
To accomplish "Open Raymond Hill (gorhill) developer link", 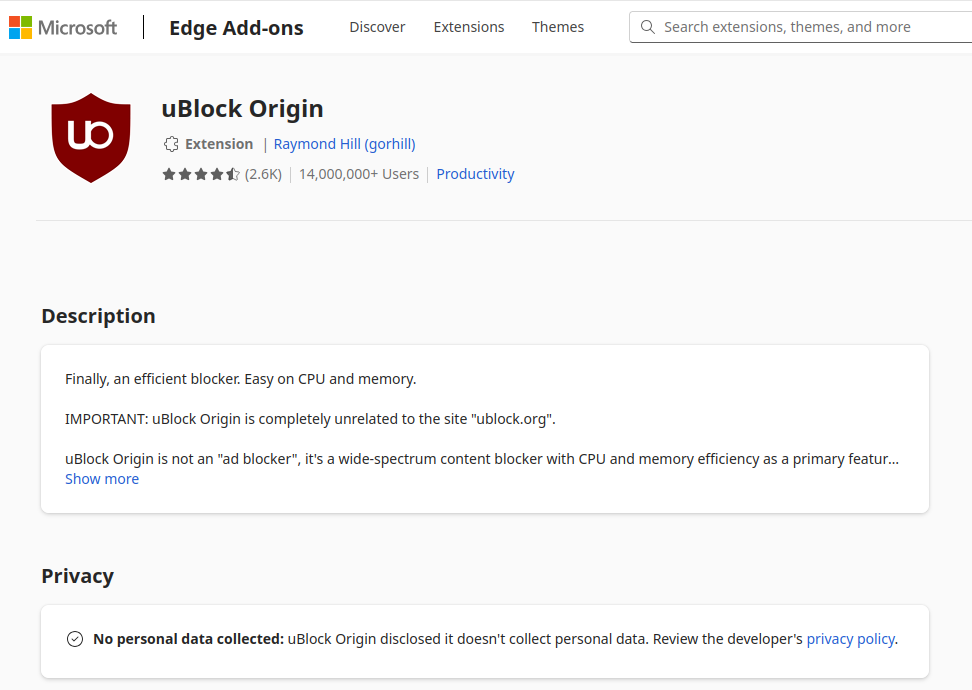I will (x=345, y=144).
